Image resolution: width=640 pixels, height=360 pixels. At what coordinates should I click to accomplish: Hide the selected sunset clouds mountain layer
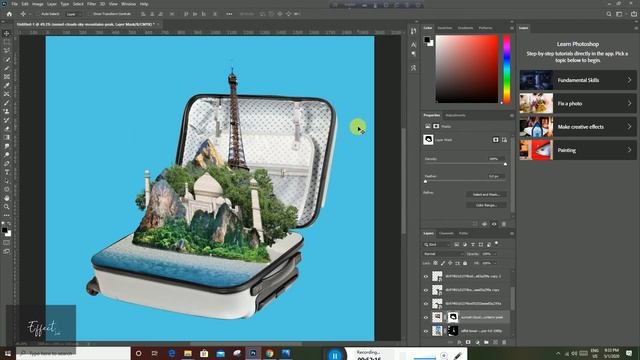pyautogui.click(x=426, y=317)
